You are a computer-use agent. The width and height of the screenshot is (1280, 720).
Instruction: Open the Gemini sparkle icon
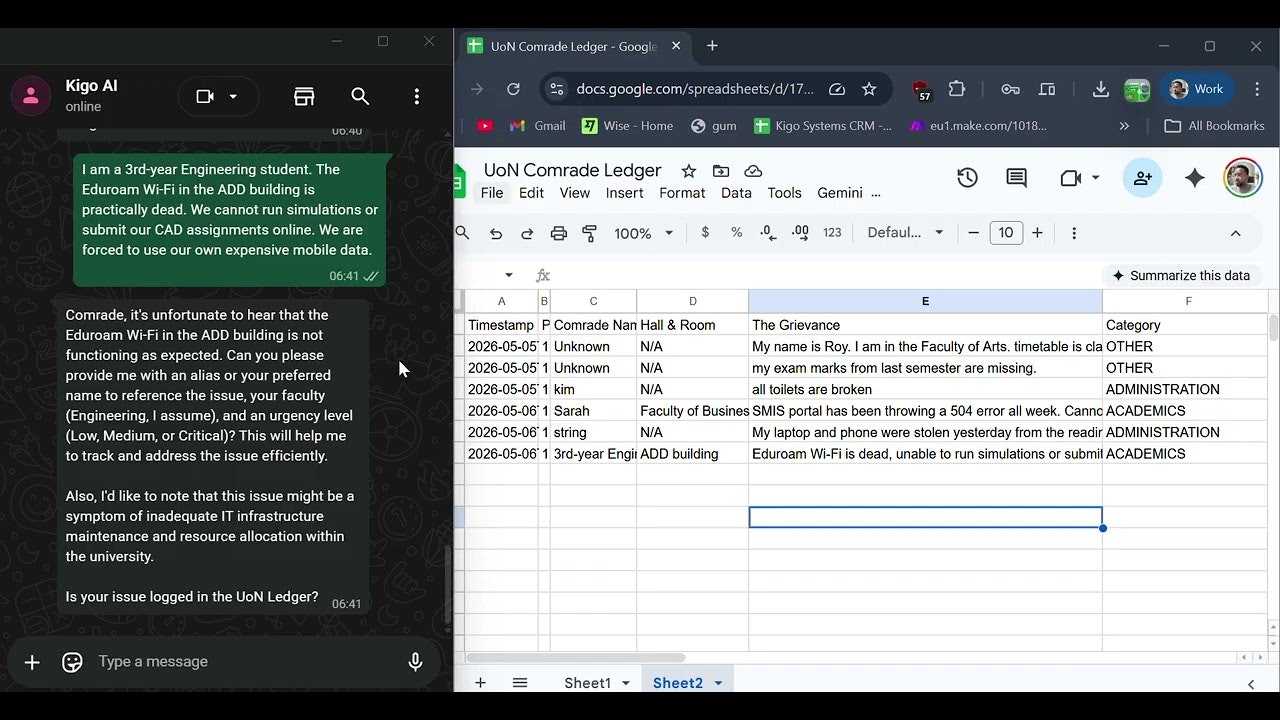(x=1194, y=178)
